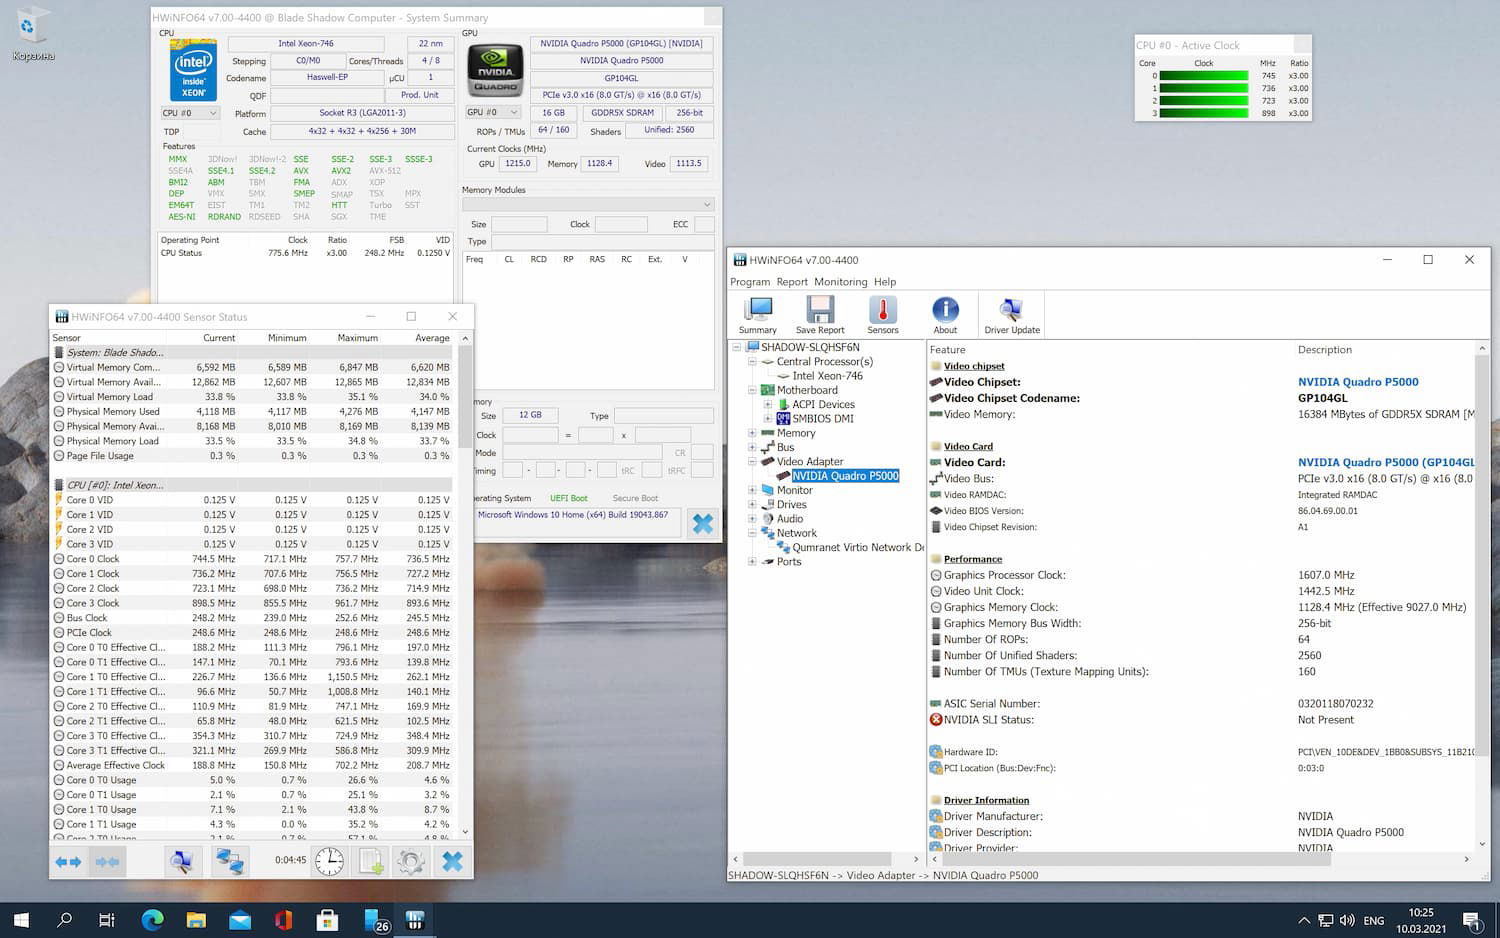Click blue expand-columns arrows in sensor window
The image size is (1500, 938).
coord(68,861)
